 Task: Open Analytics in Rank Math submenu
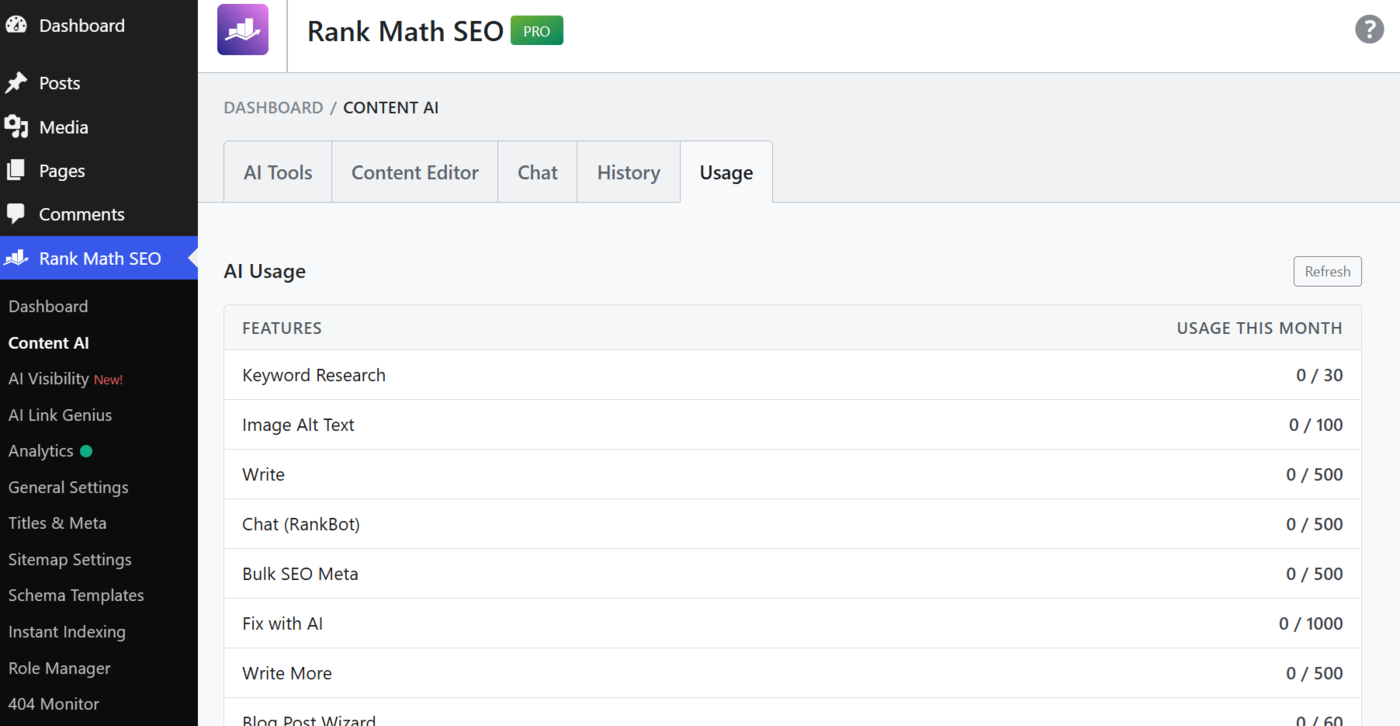point(41,451)
